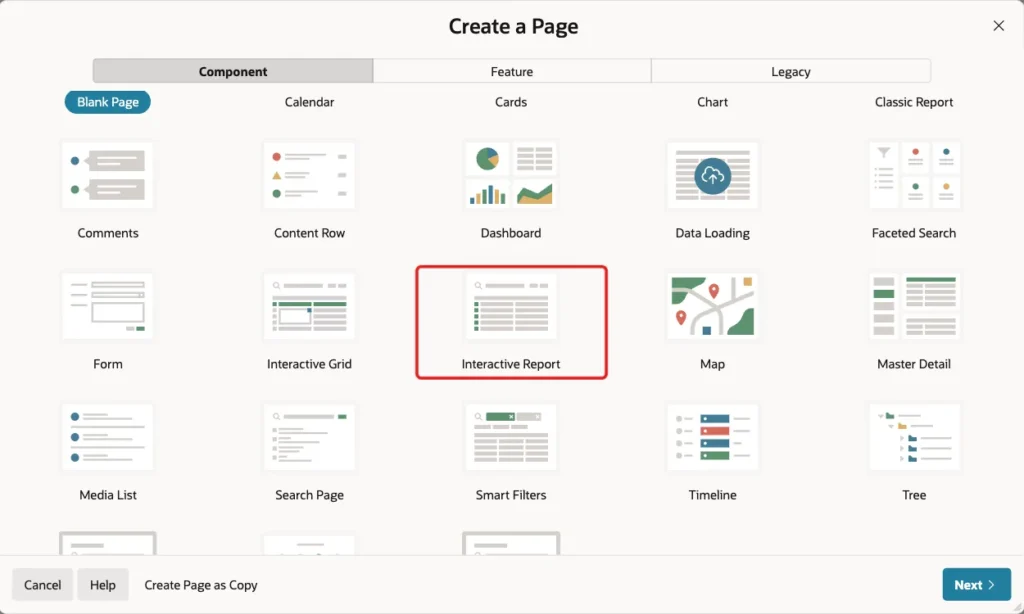
Task: Click the Smart Filters label
Action: [511, 495]
